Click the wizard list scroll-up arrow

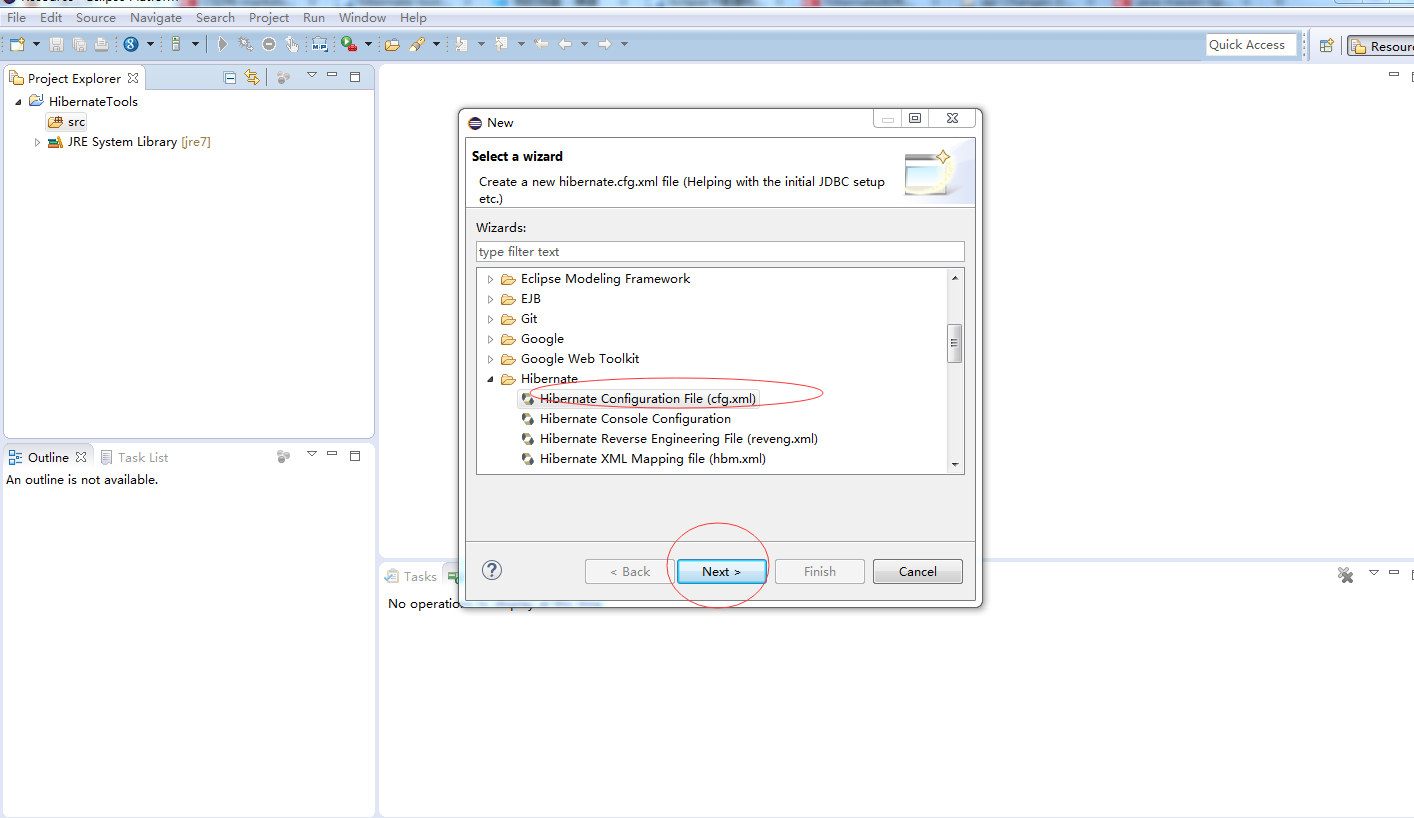click(955, 278)
